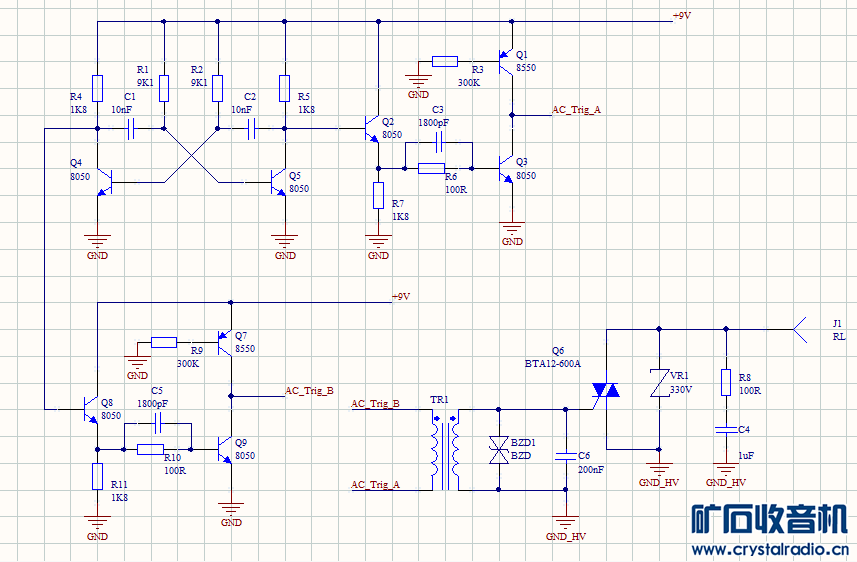Pick the R11 resistor body
Screen dimensions: 857x562
97,477
